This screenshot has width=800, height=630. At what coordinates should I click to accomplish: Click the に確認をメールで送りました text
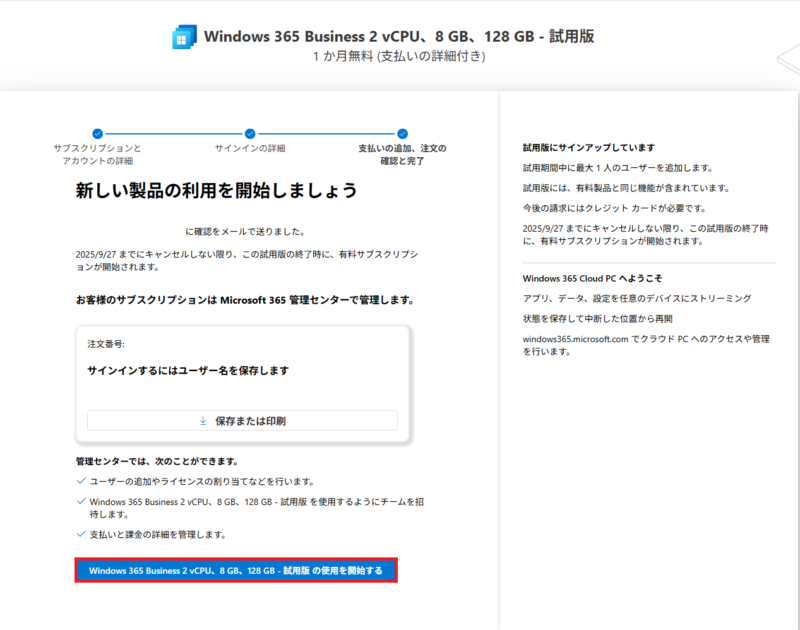pyautogui.click(x=245, y=232)
